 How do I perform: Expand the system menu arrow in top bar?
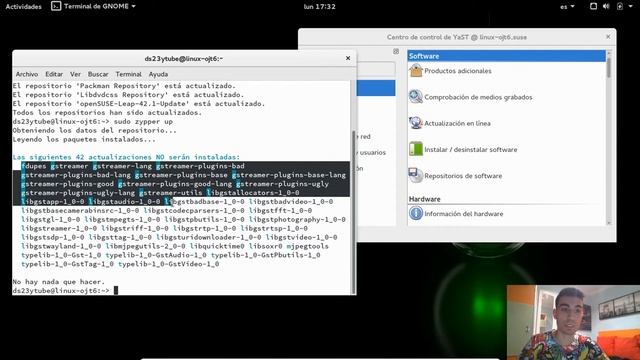pos(631,6)
